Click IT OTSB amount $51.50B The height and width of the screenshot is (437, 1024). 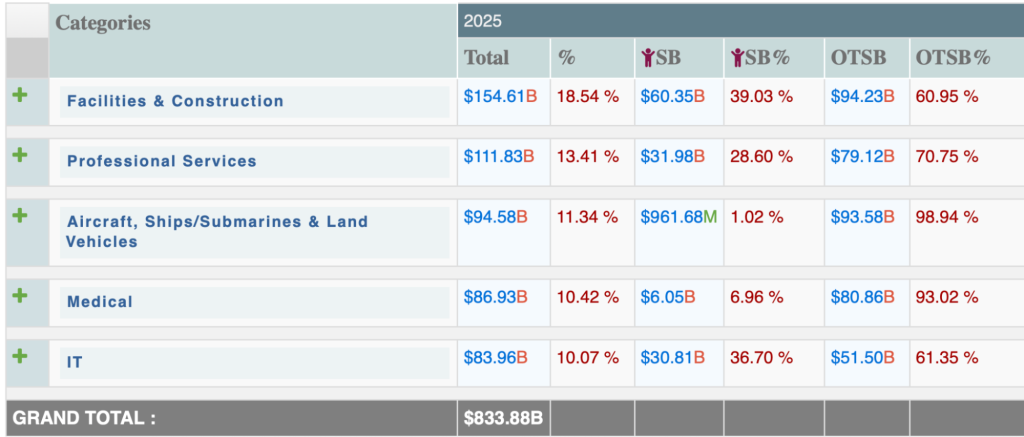pyautogui.click(x=865, y=357)
